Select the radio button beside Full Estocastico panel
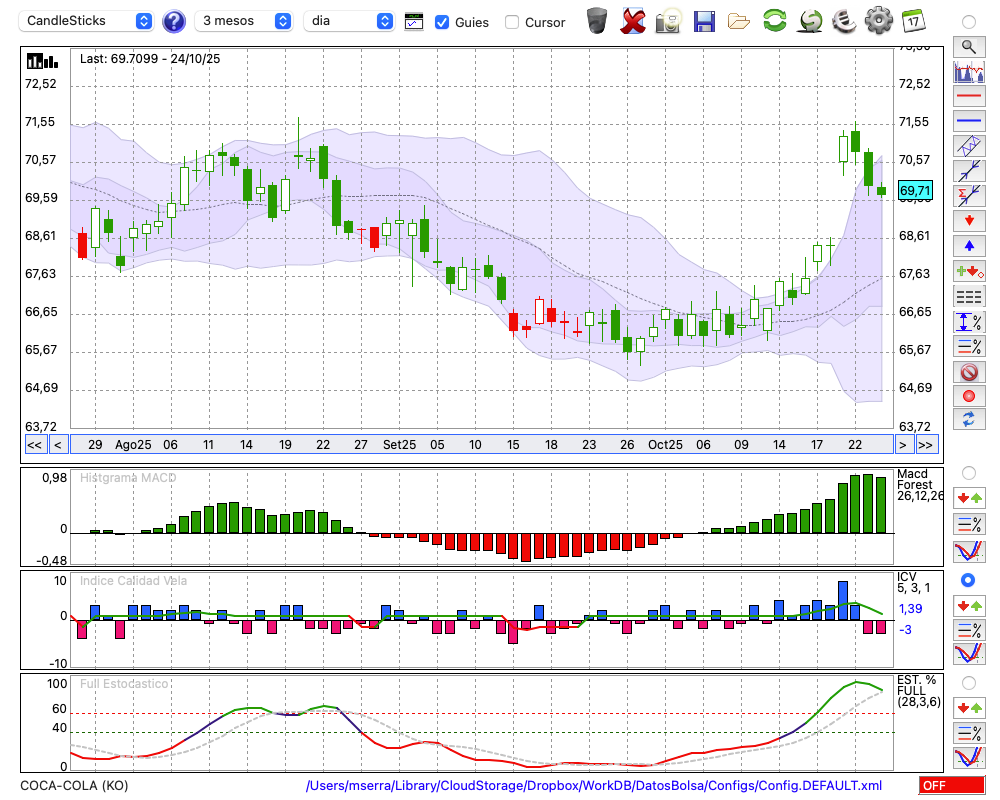This screenshot has height=800, width=1000. pyautogui.click(x=968, y=682)
